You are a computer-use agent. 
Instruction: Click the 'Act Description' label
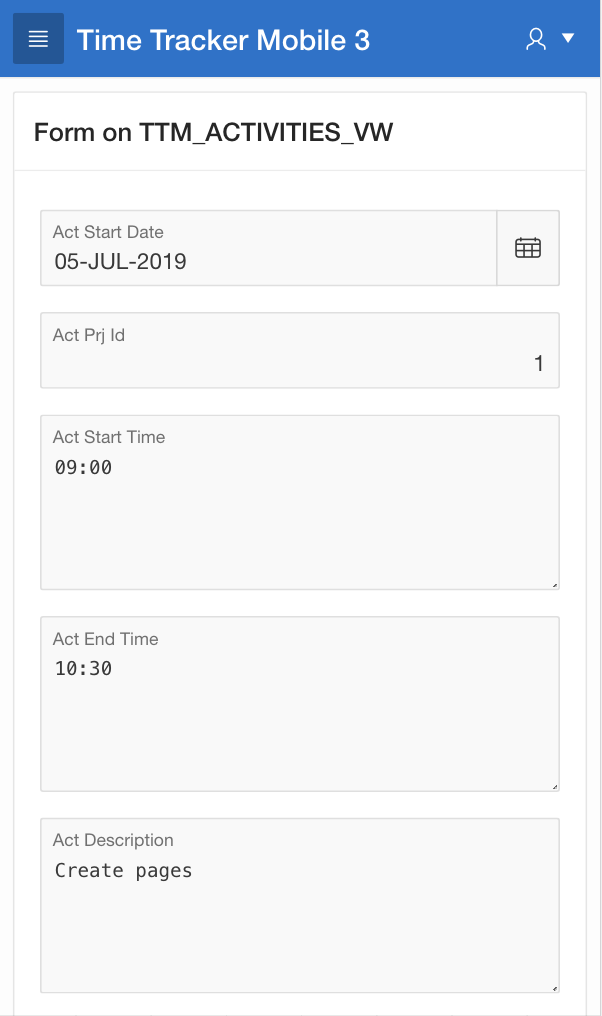coord(113,840)
